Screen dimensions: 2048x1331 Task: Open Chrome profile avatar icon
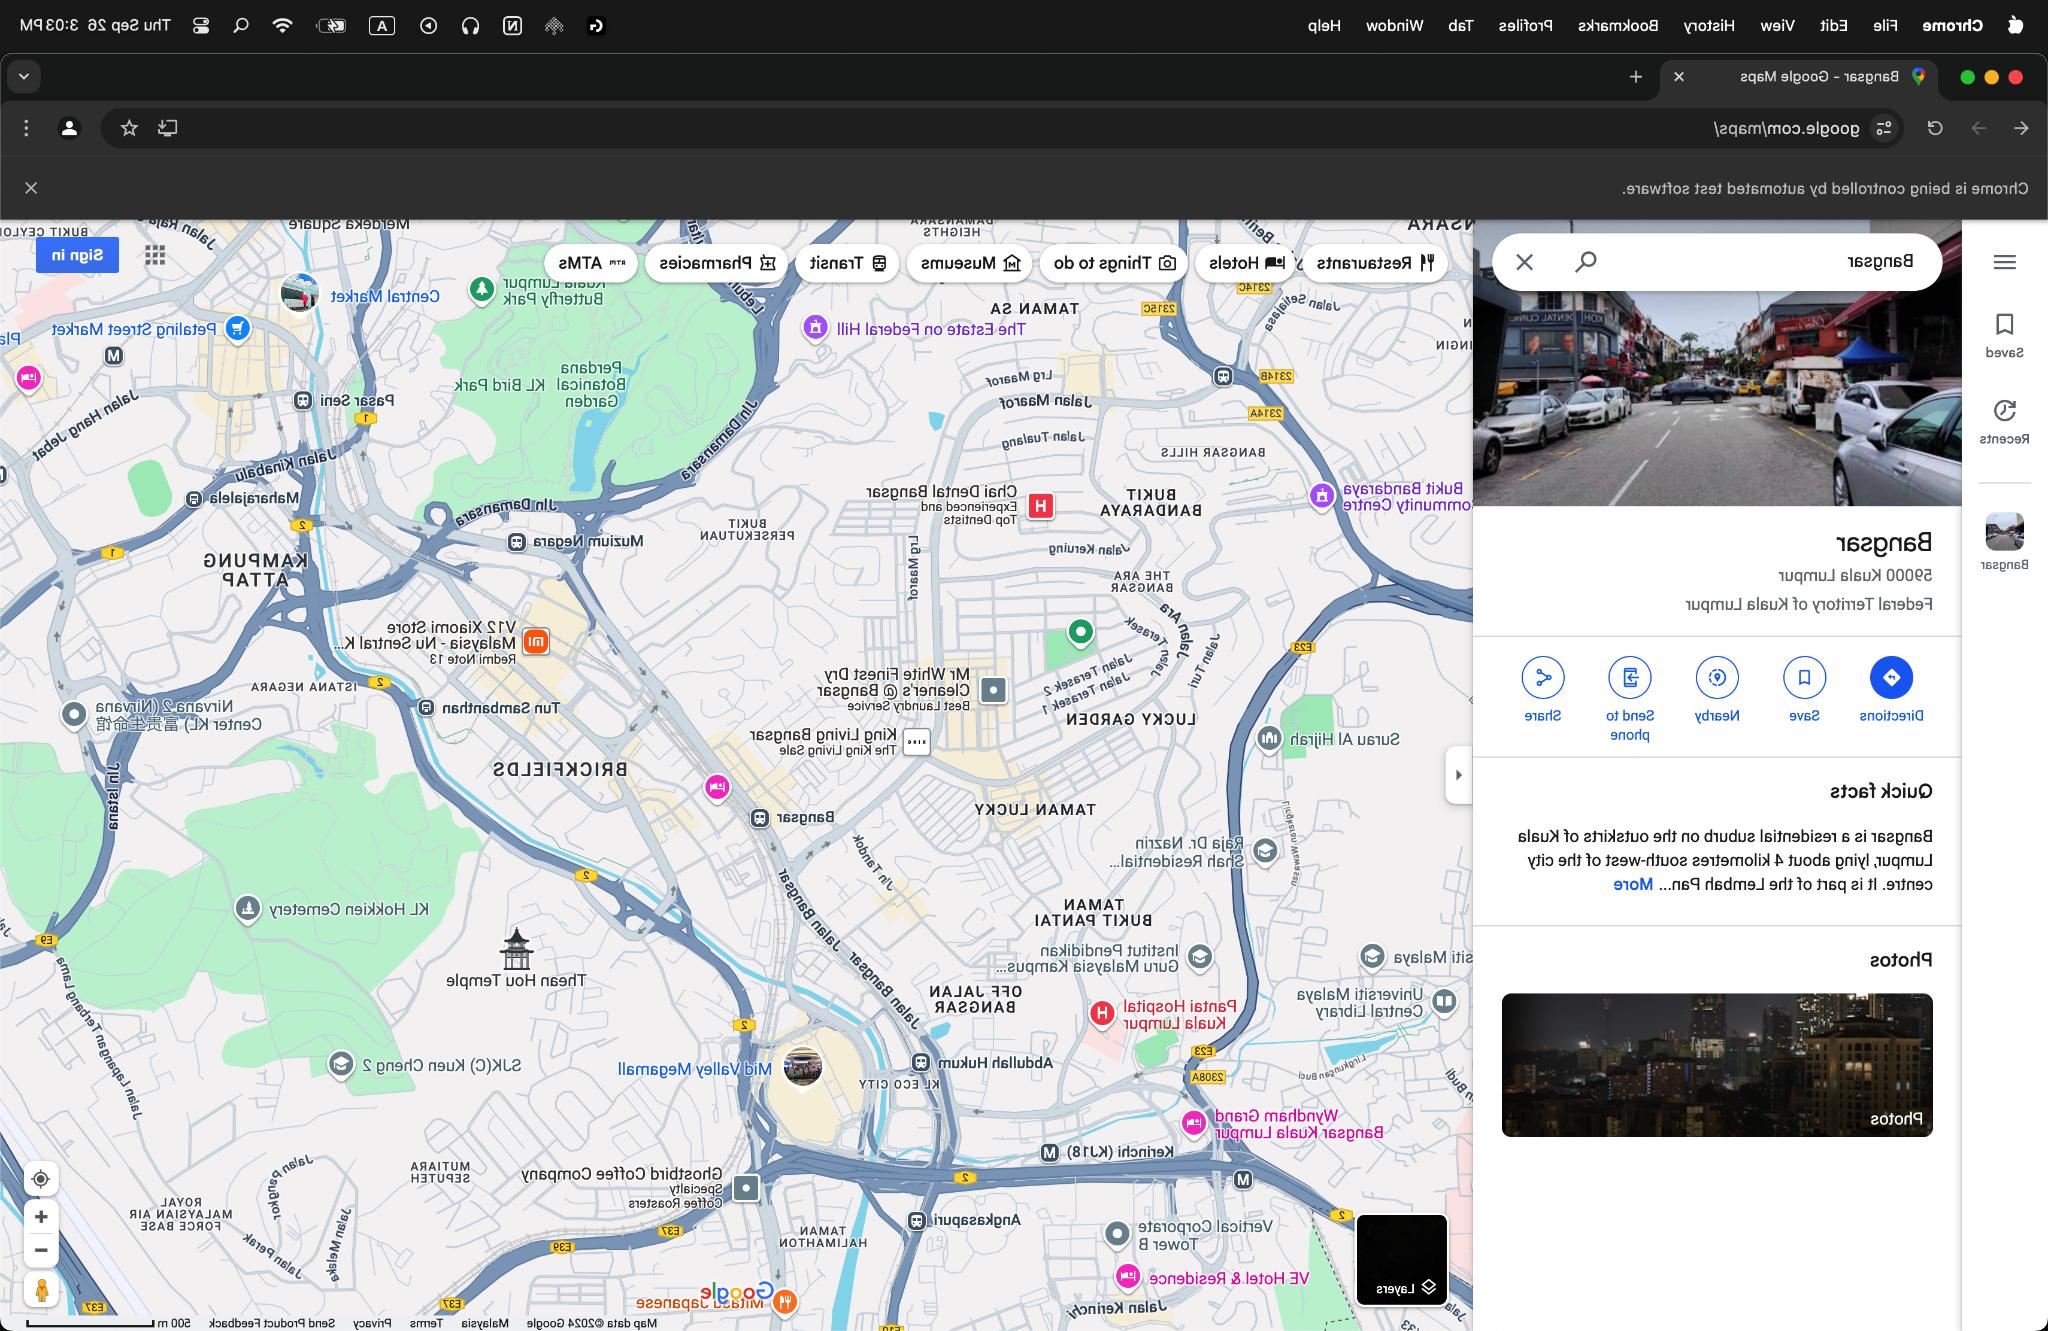click(x=69, y=128)
